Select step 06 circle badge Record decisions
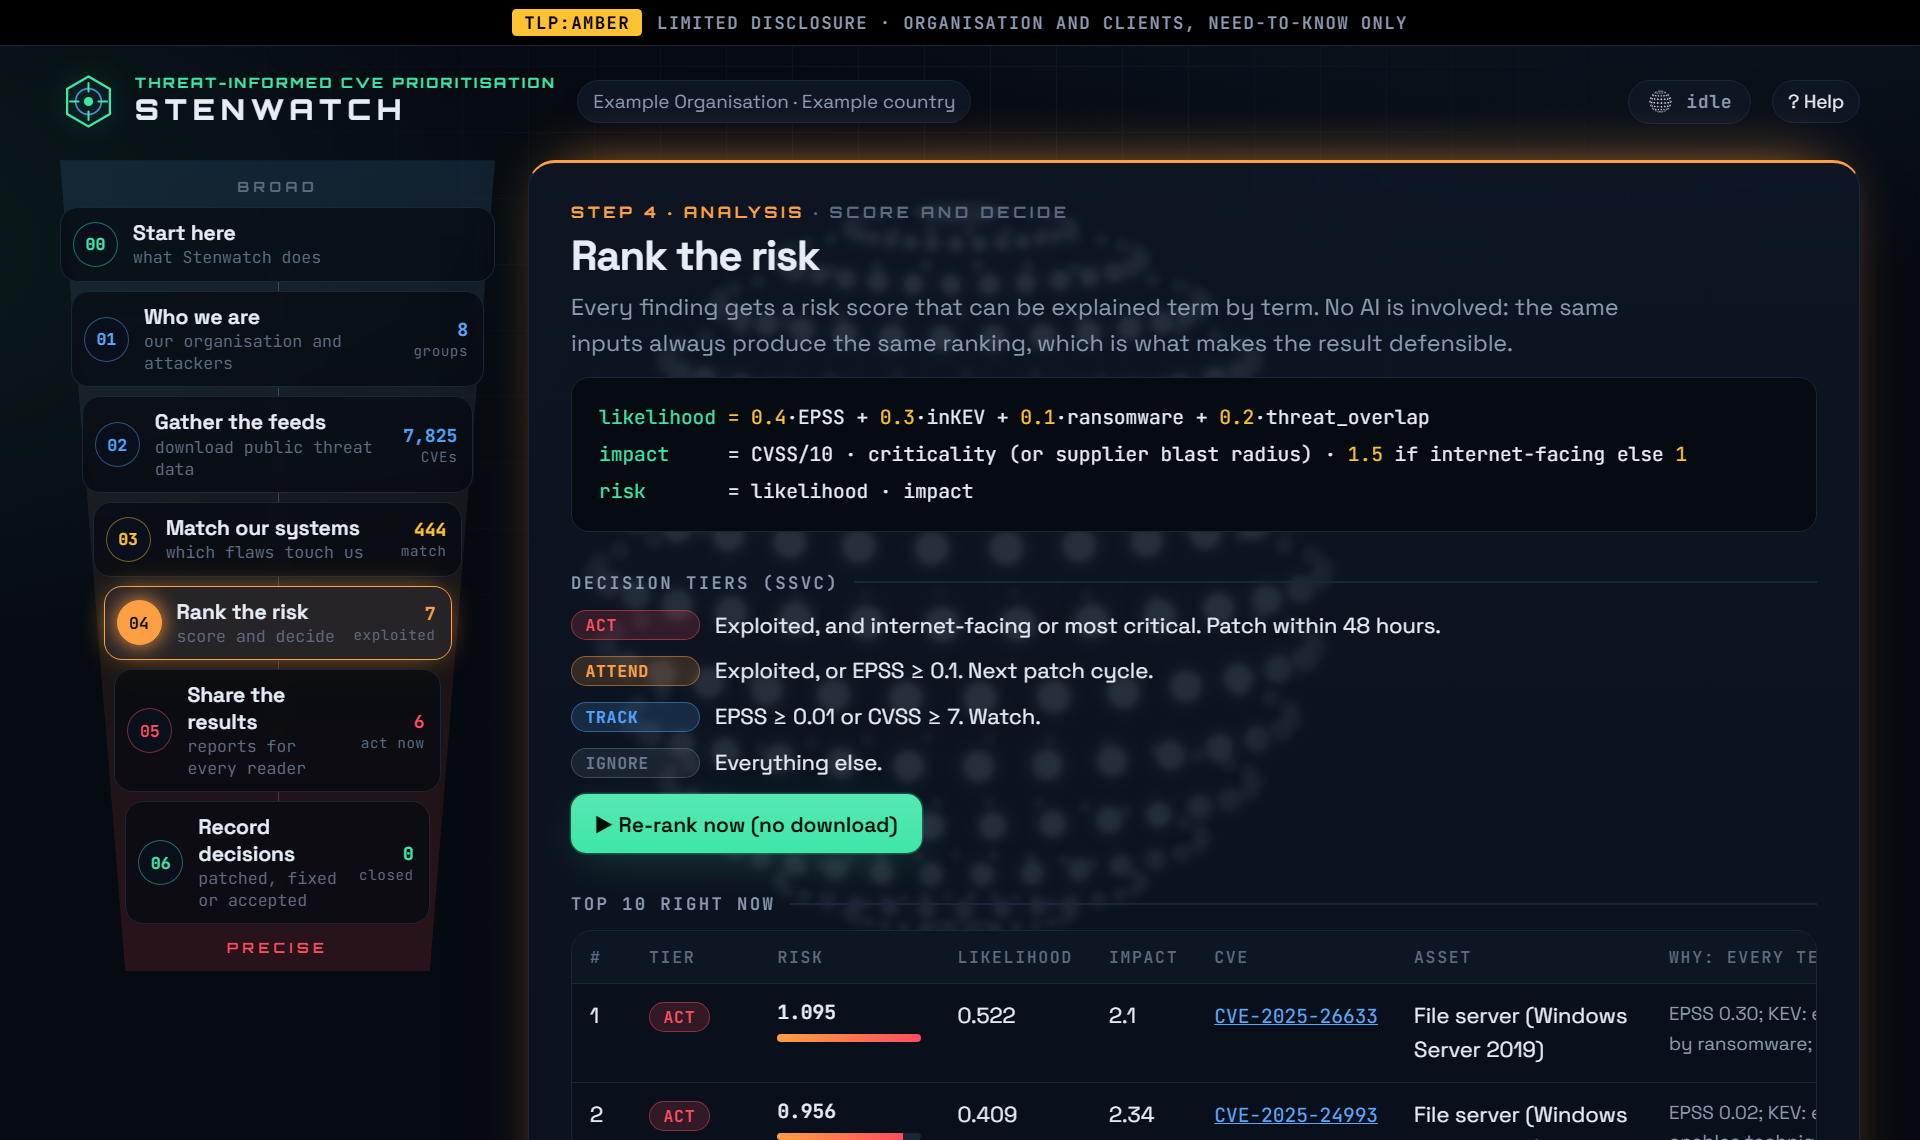1920x1140 pixels. point(161,863)
